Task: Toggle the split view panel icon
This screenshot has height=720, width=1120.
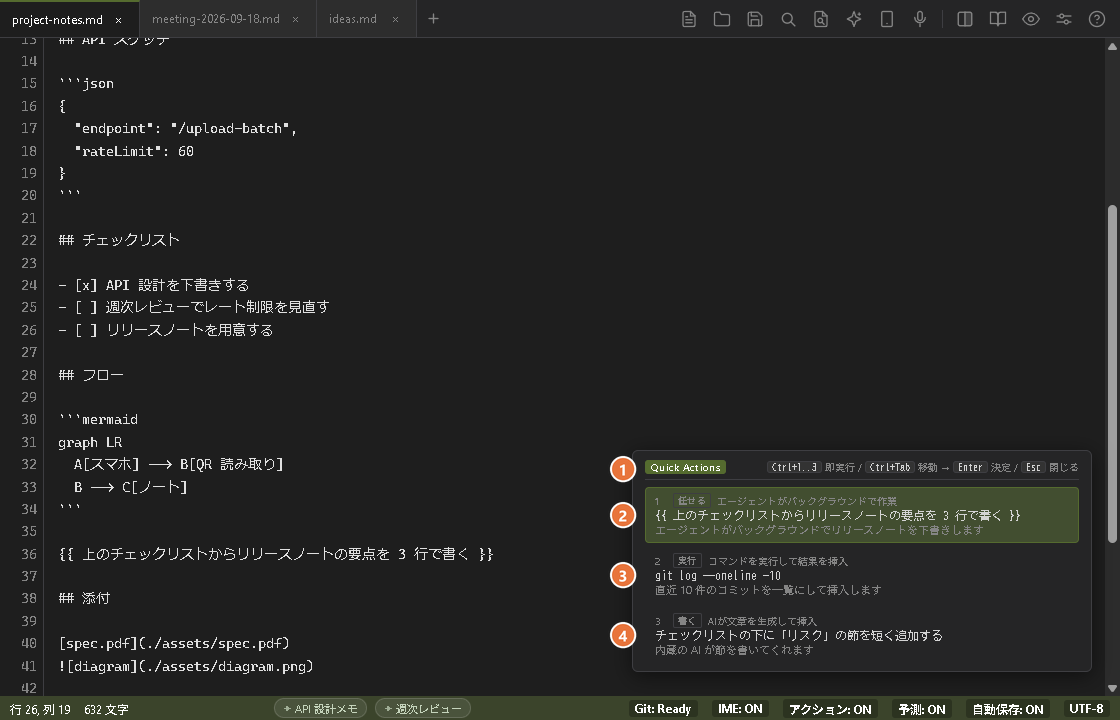Action: (964, 19)
